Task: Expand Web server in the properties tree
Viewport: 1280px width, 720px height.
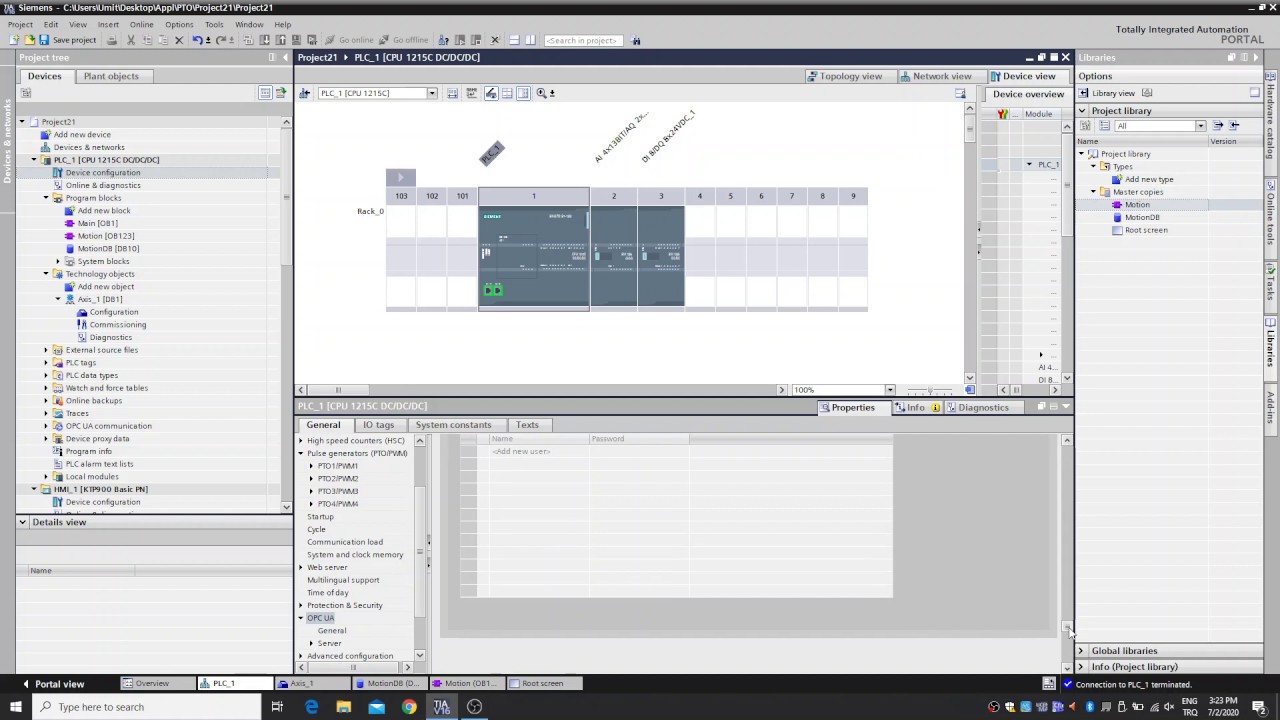Action: (x=301, y=567)
